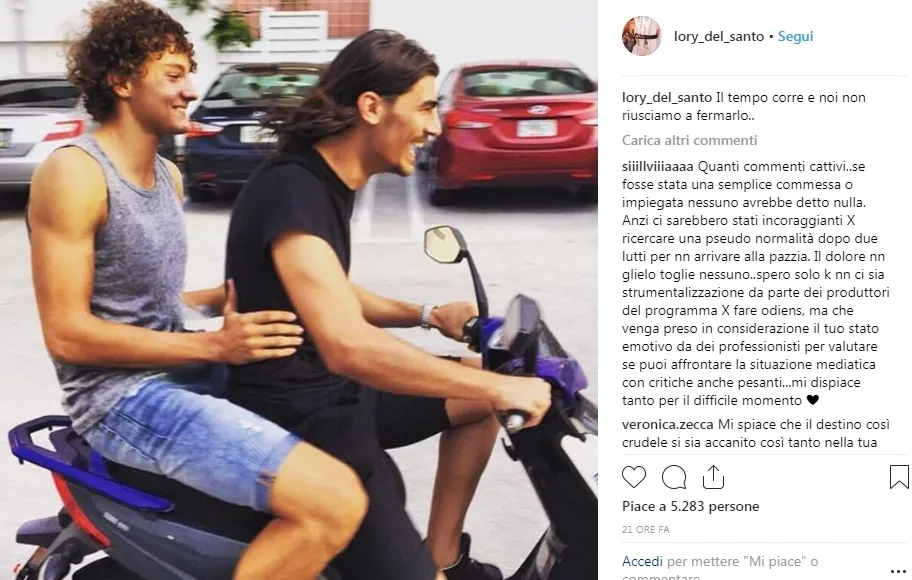Open lory_del_santo profile picture avatar

[642, 36]
